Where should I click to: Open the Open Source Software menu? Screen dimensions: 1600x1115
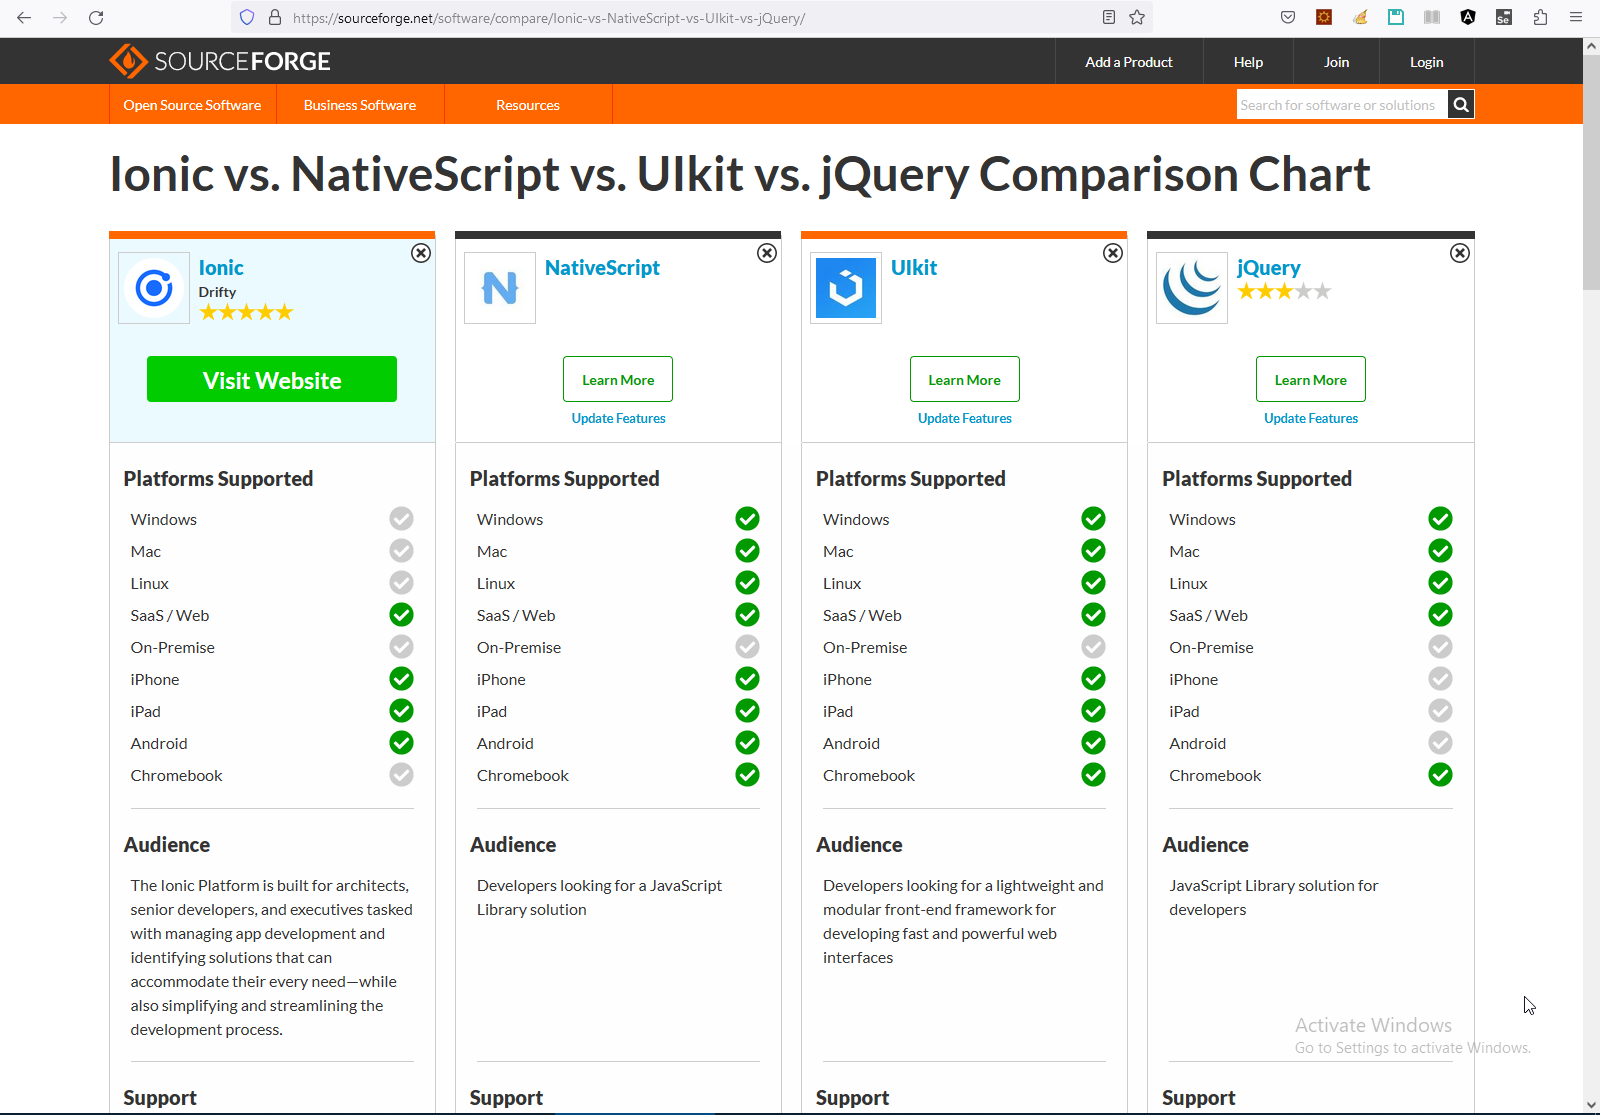tap(192, 105)
